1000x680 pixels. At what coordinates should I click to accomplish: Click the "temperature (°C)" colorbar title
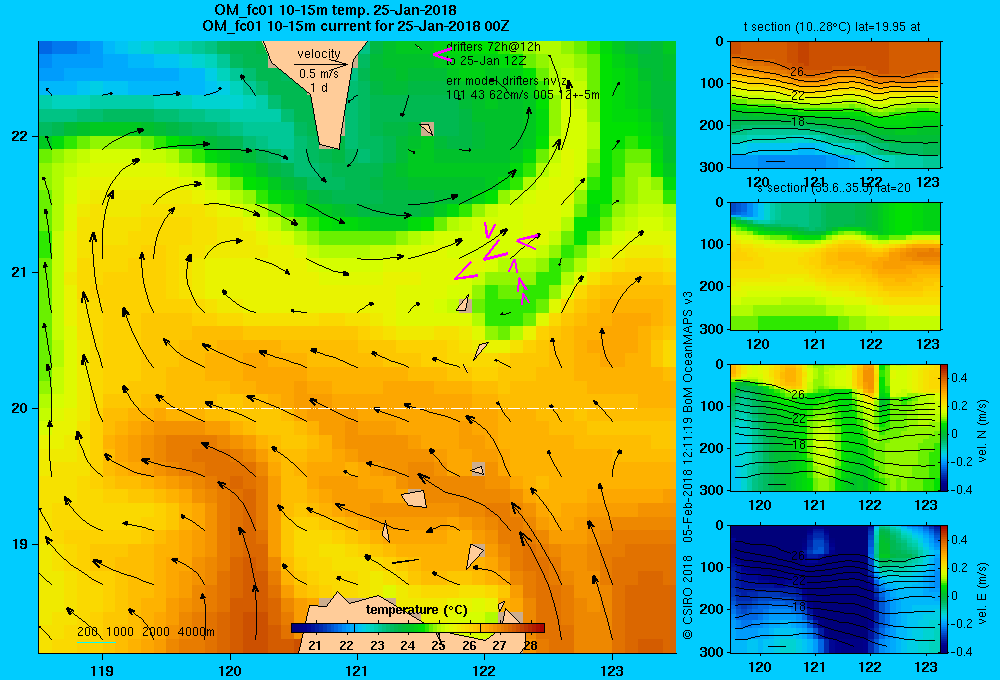pyautogui.click(x=416, y=610)
